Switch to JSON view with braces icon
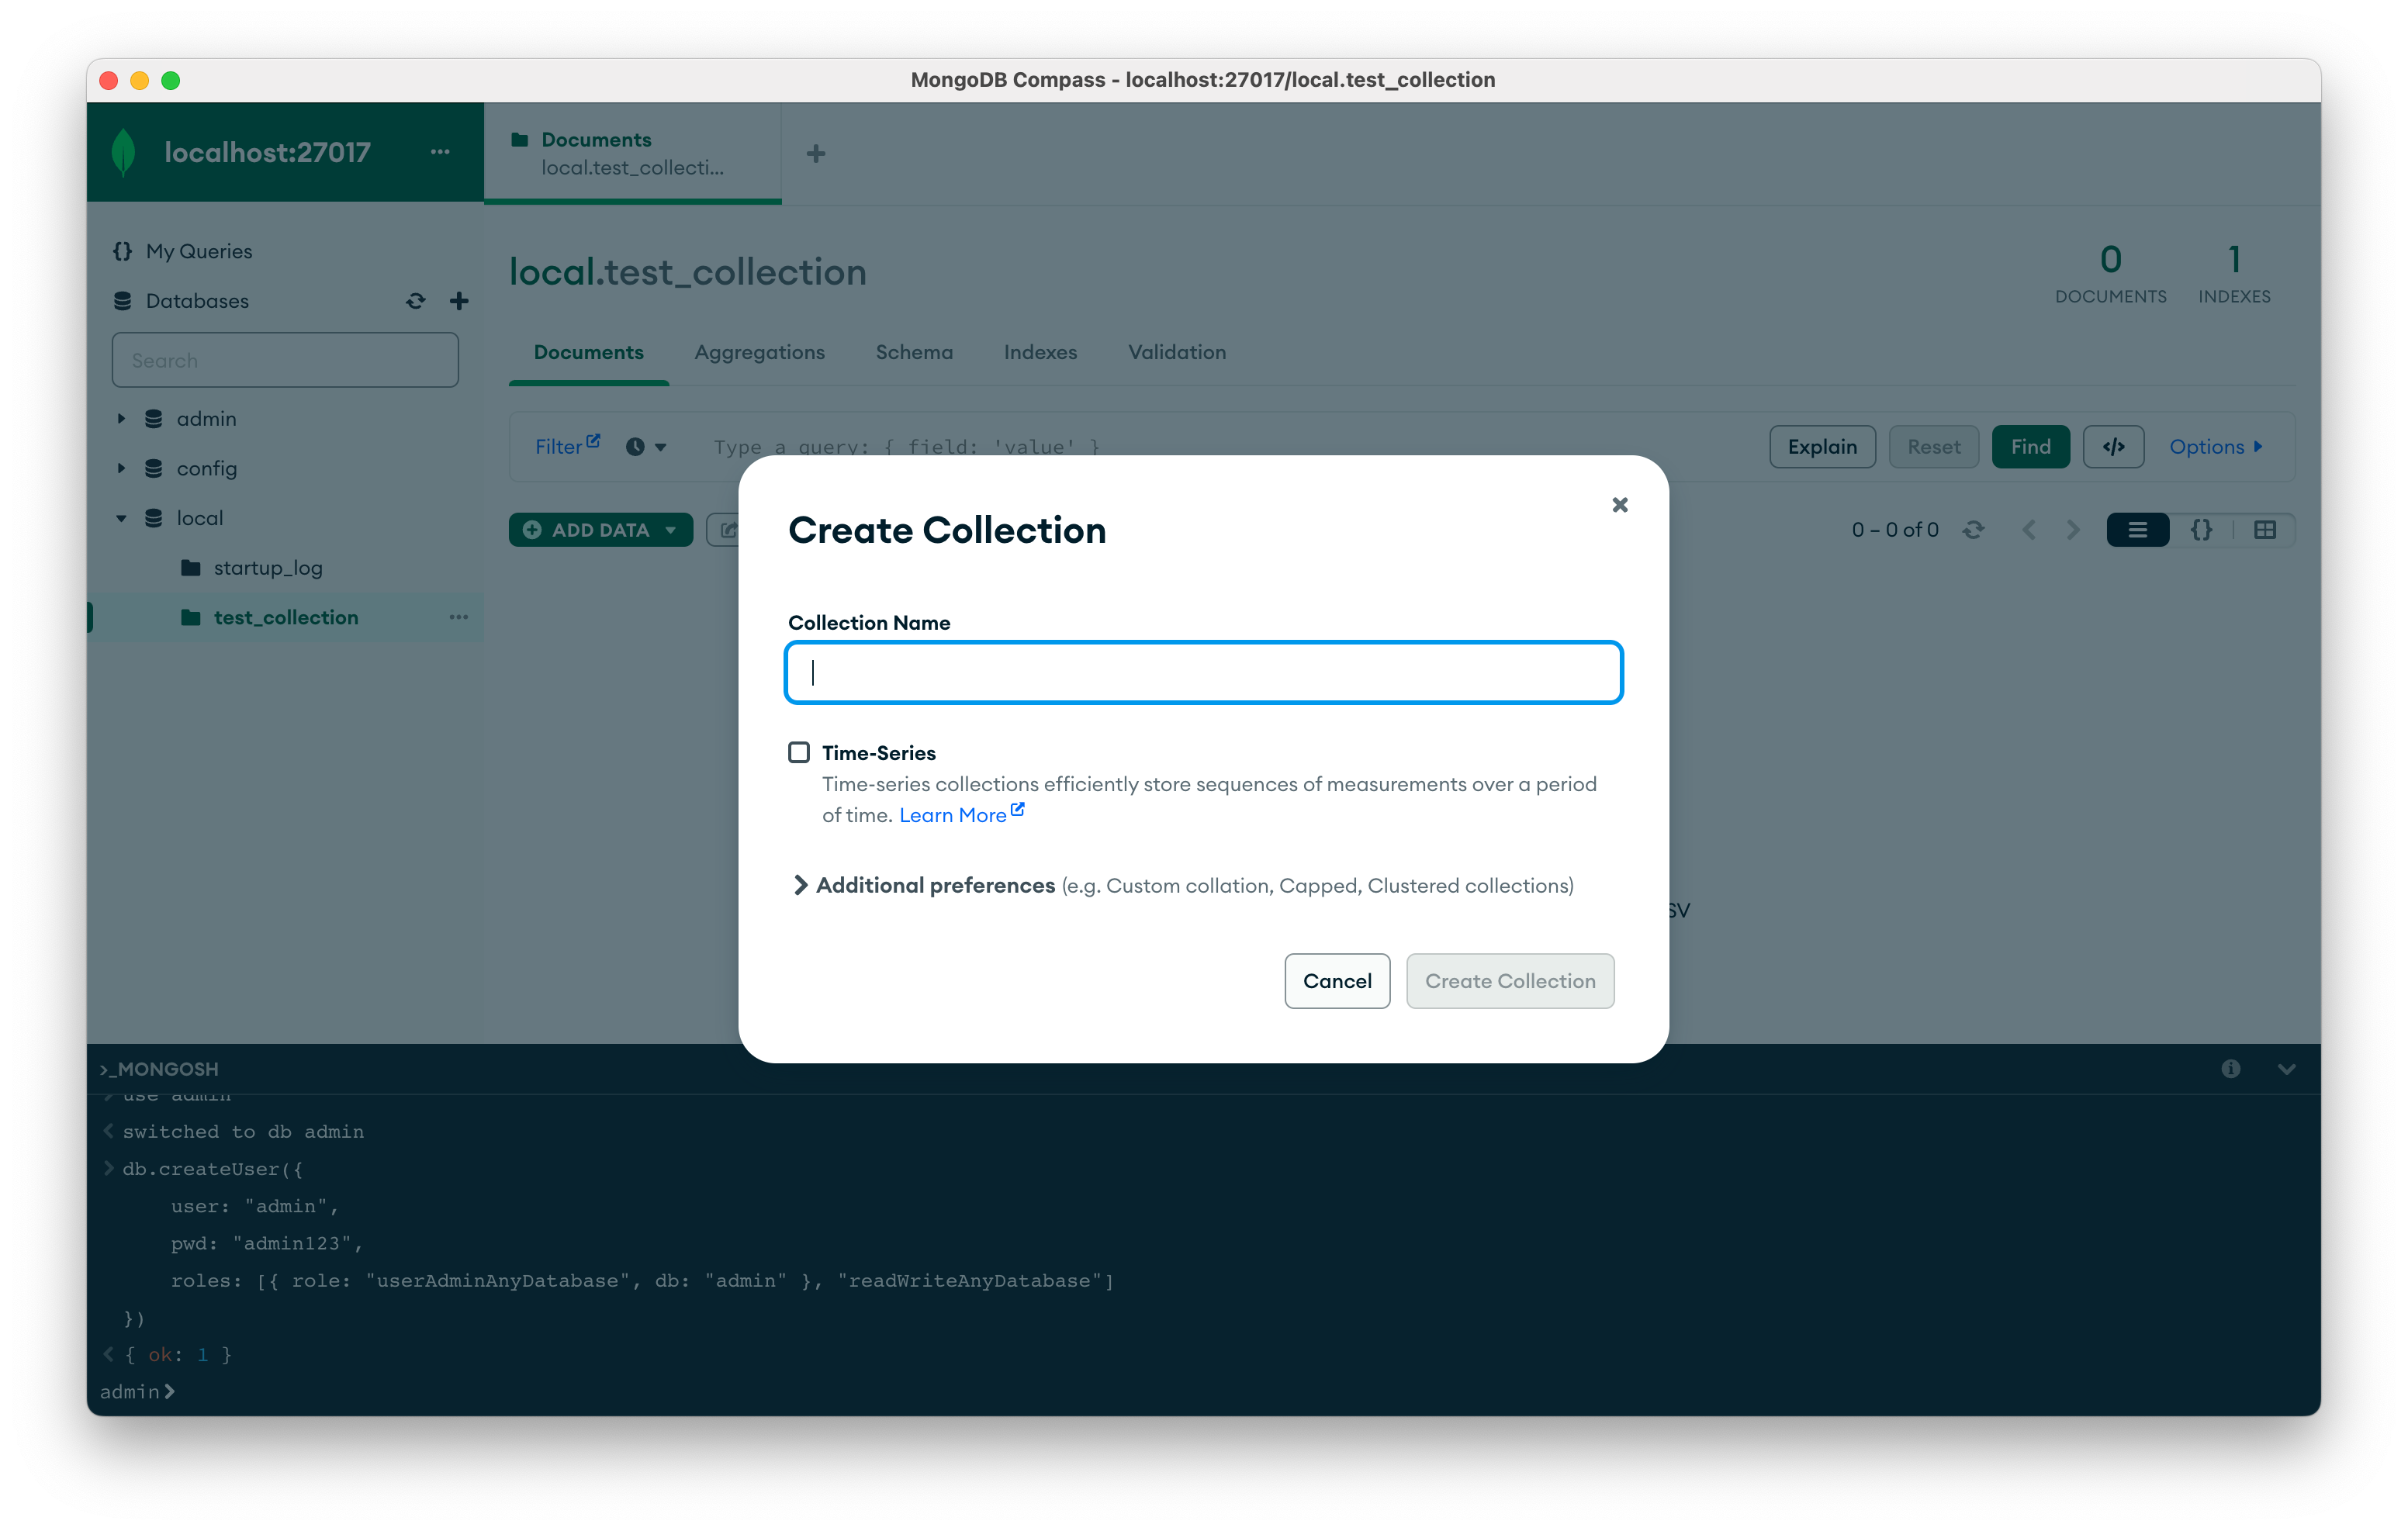 2201,530
